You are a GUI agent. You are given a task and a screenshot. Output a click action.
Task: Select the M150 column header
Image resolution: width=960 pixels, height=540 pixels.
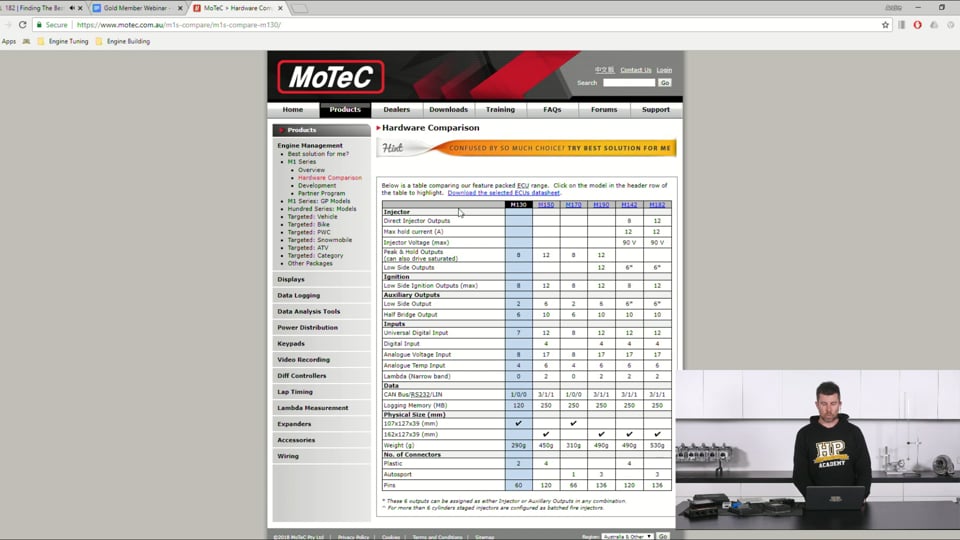tap(546, 204)
